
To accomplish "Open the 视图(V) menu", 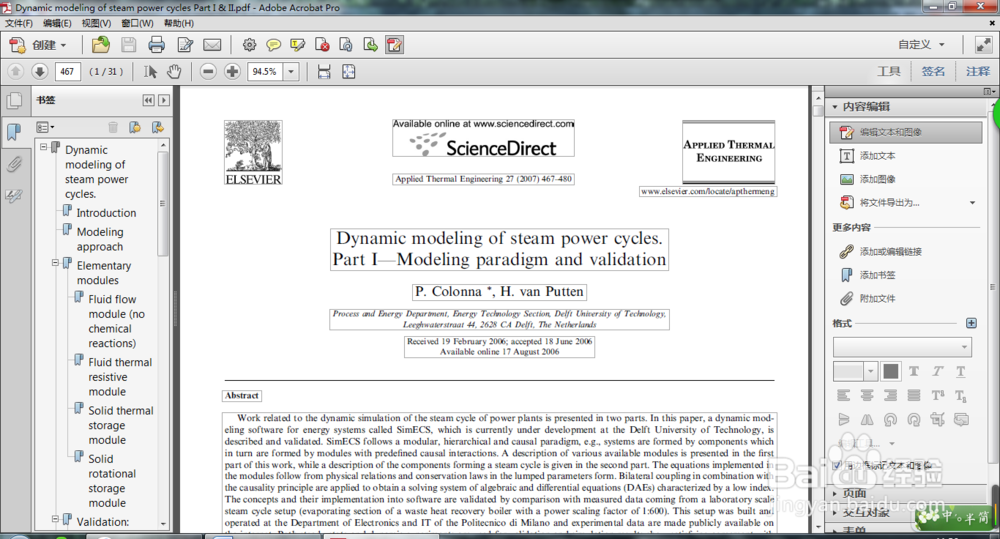I will [x=96, y=23].
